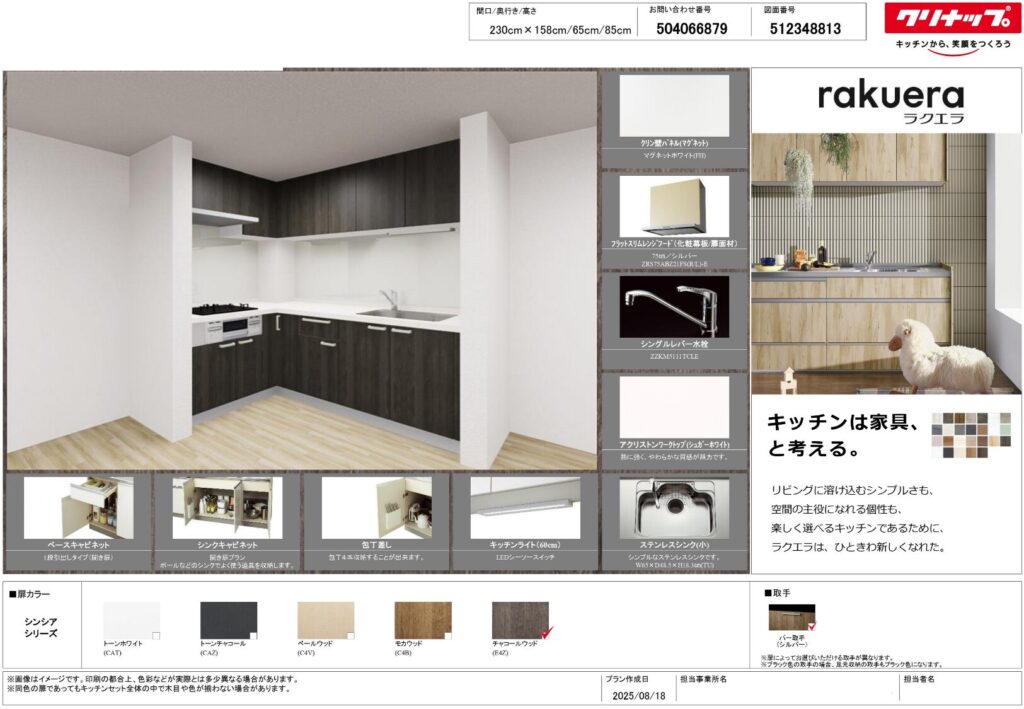The image size is (1024, 709).
Task: Click the magnet white wall panel sample
Action: pyautogui.click(x=674, y=105)
